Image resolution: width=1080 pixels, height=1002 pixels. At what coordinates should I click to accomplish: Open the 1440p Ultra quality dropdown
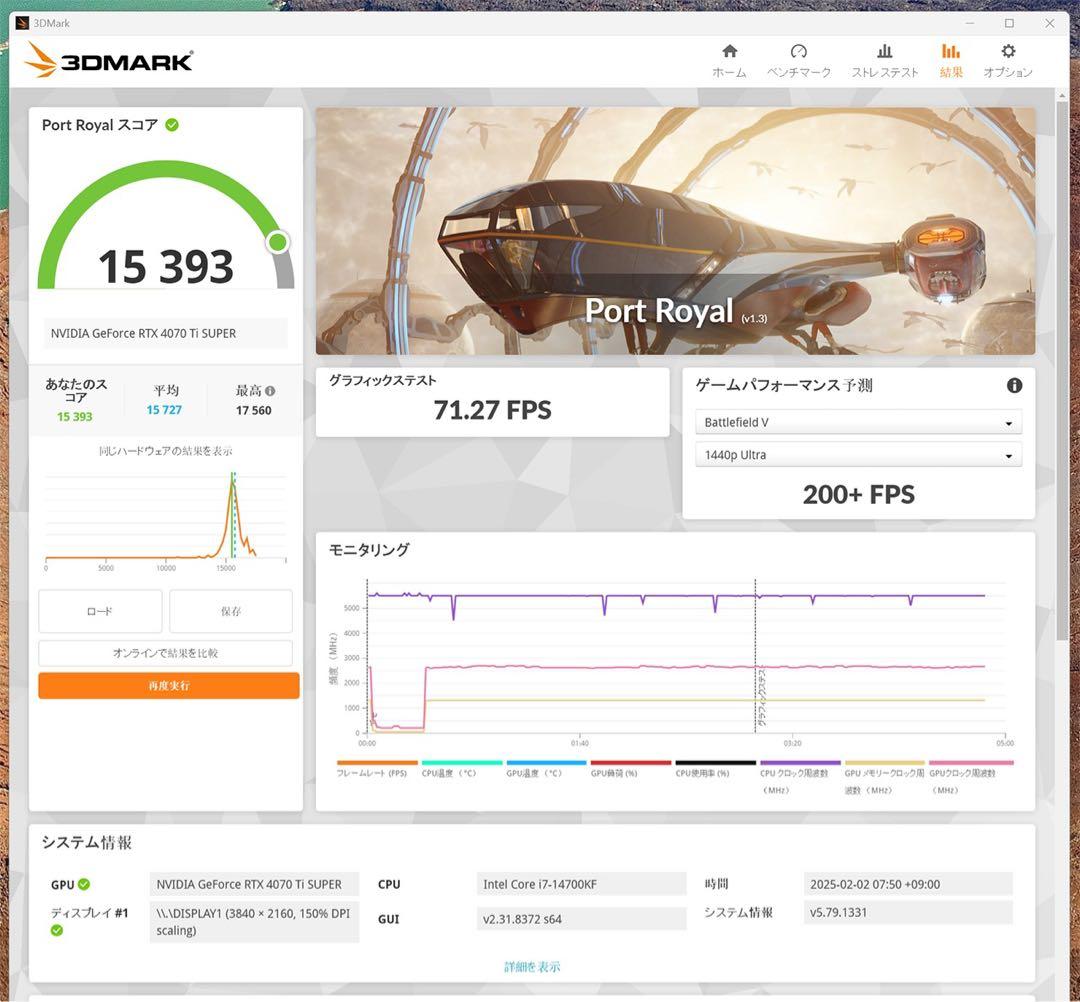pyautogui.click(x=858, y=455)
